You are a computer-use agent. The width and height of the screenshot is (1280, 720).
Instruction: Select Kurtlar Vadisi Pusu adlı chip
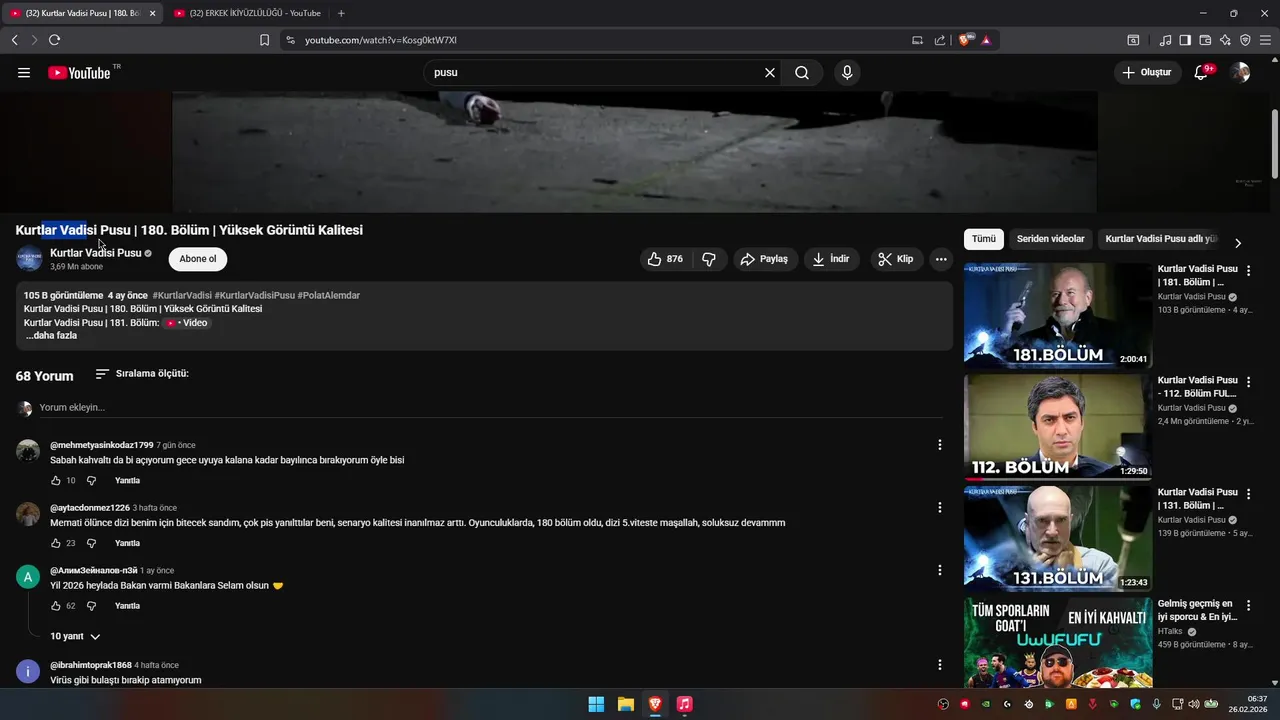pyautogui.click(x=1160, y=239)
